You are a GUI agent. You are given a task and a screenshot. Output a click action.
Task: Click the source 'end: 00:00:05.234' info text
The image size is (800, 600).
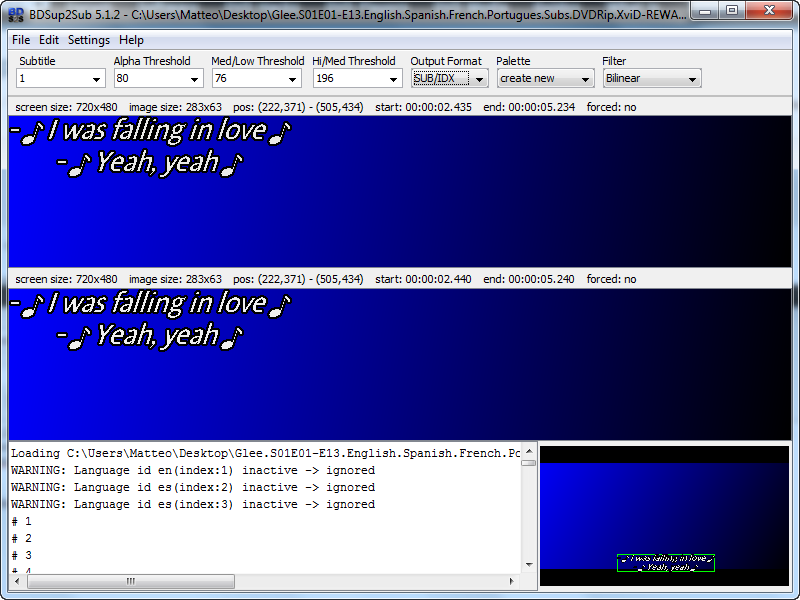(x=529, y=107)
